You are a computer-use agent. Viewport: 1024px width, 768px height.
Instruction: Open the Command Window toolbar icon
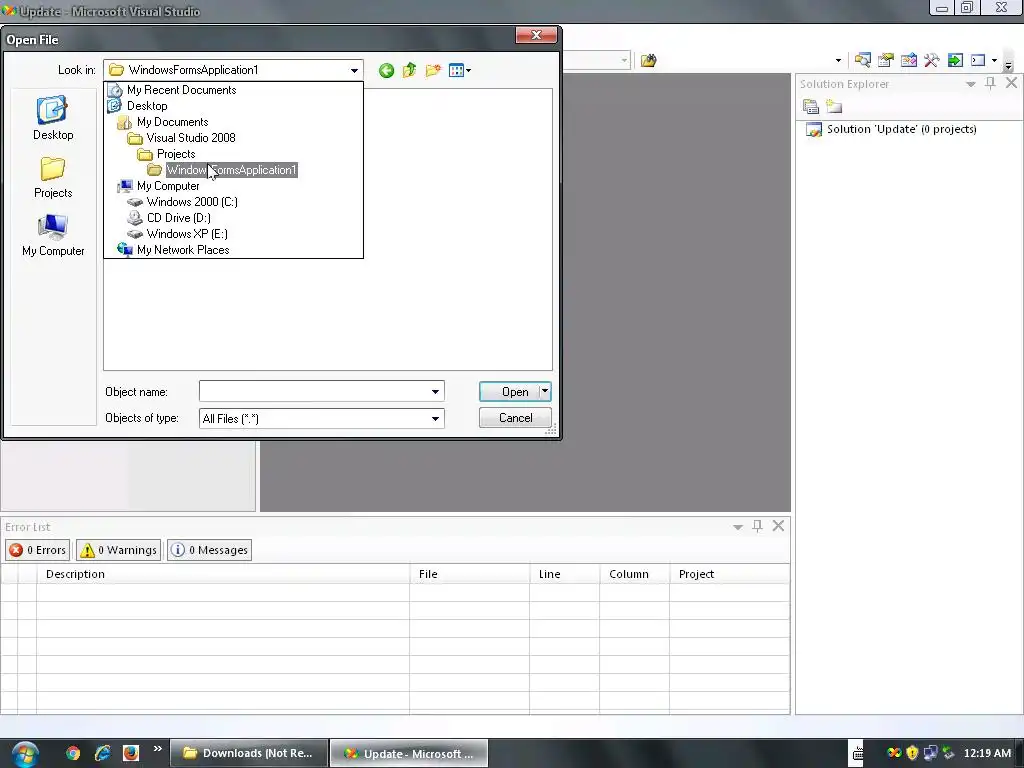coord(978,60)
